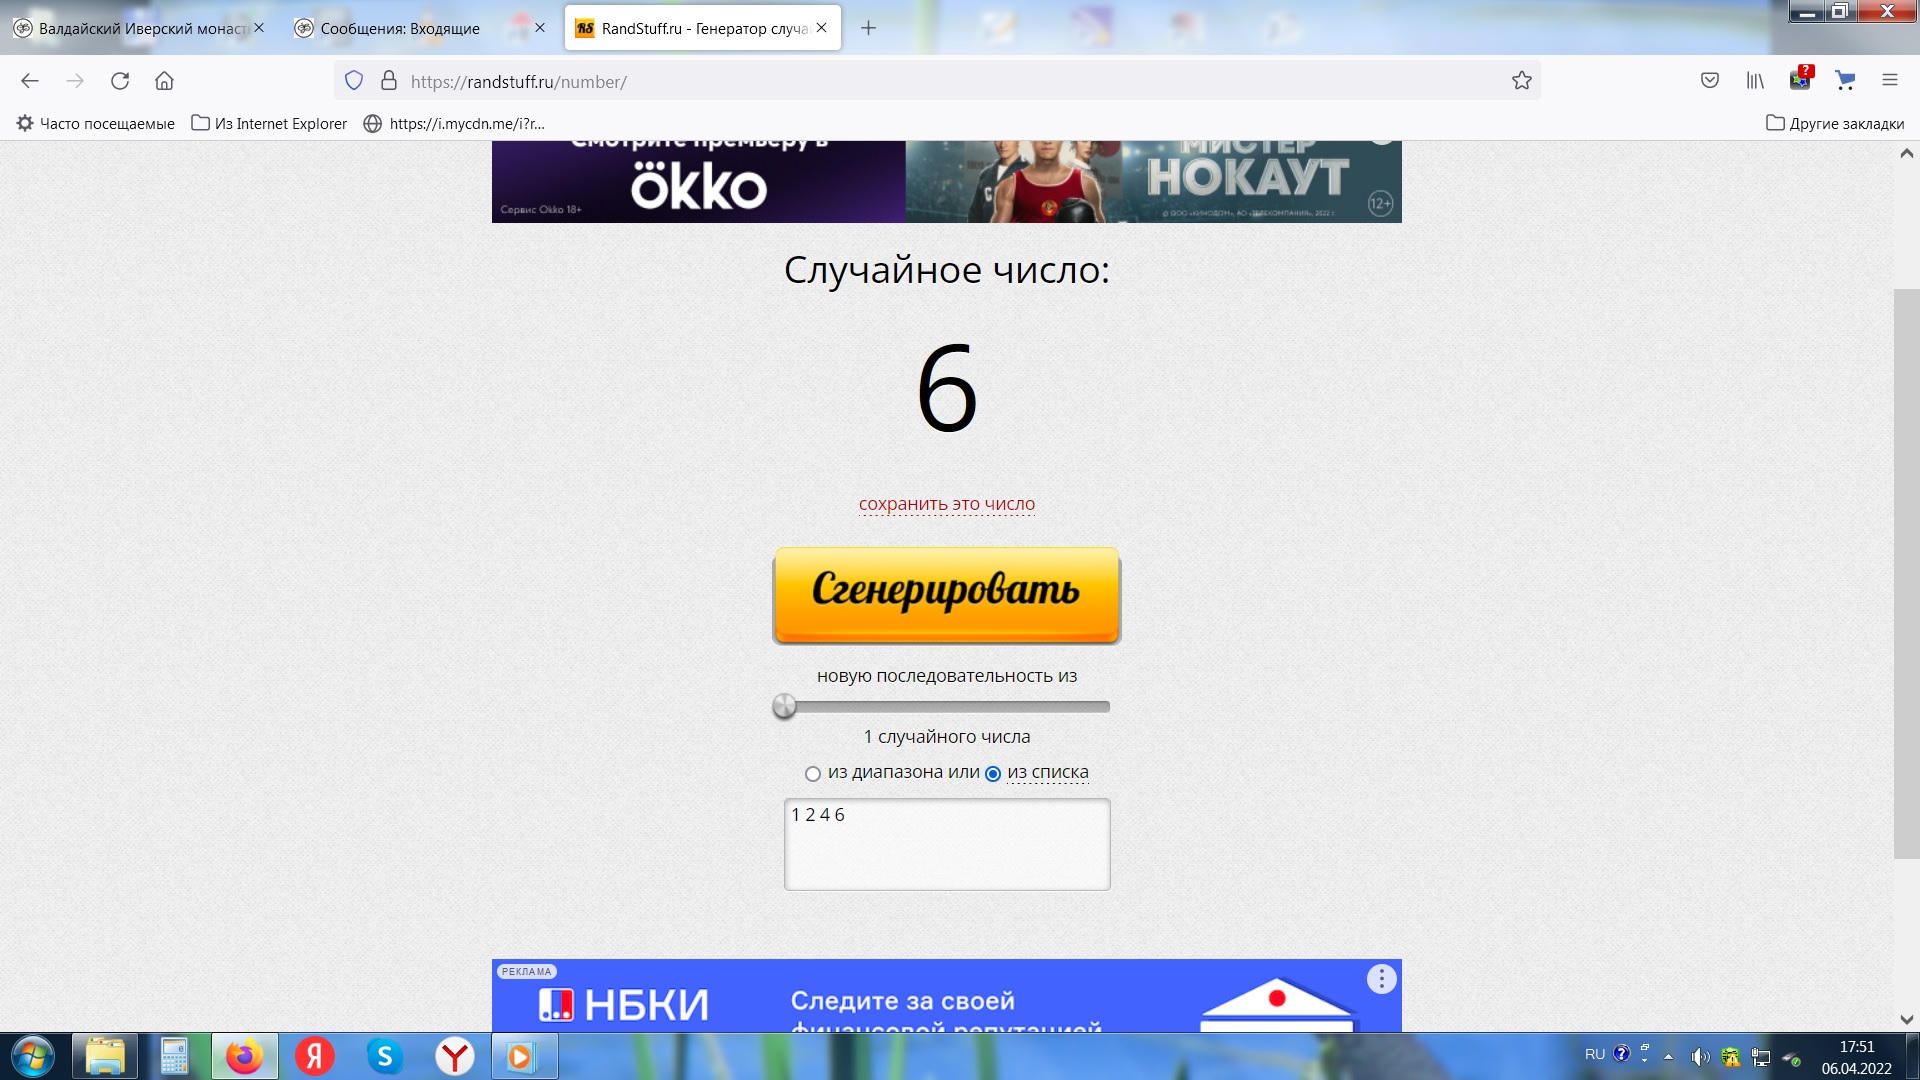Open the volume speaker tray icon
Image resolution: width=1920 pixels, height=1080 pixels.
coord(1699,1057)
